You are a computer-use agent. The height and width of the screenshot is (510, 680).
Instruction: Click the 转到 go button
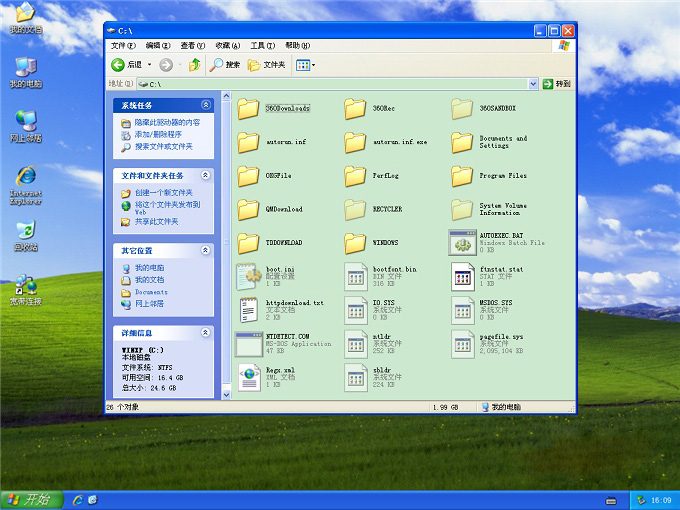coord(557,84)
